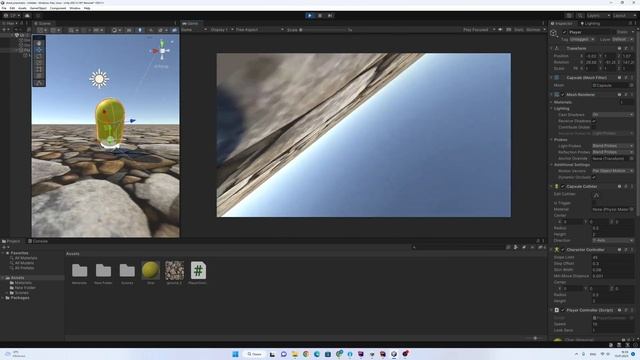
Task: Select the directional light sun icon in Scene
Action: [99, 79]
